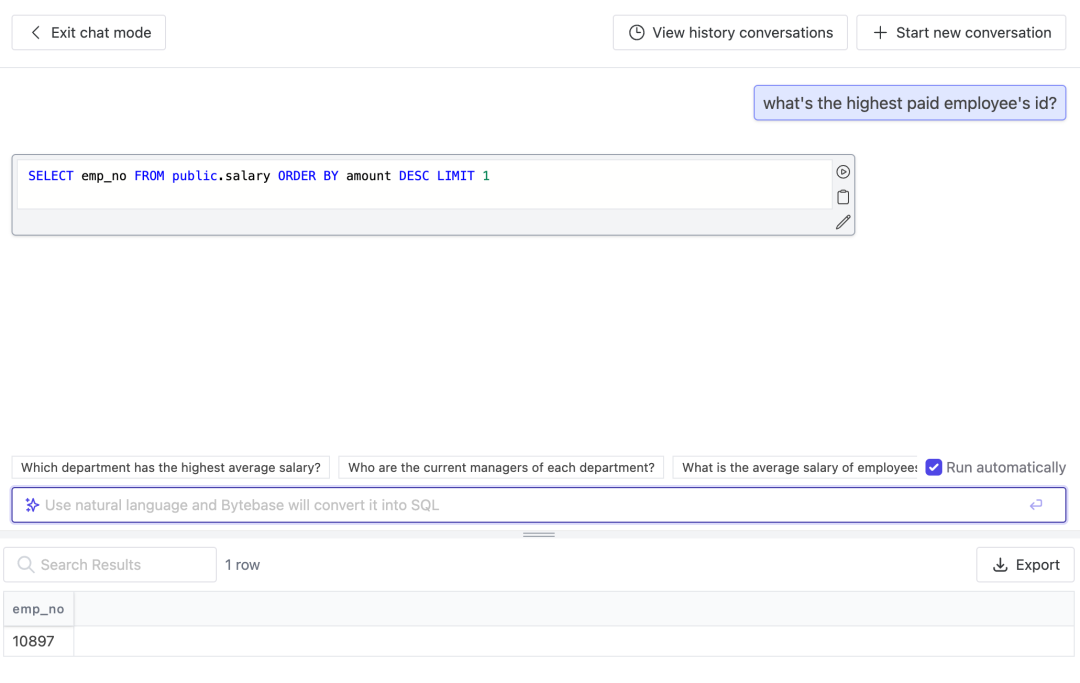Click the highest paid employee message

tap(909, 103)
